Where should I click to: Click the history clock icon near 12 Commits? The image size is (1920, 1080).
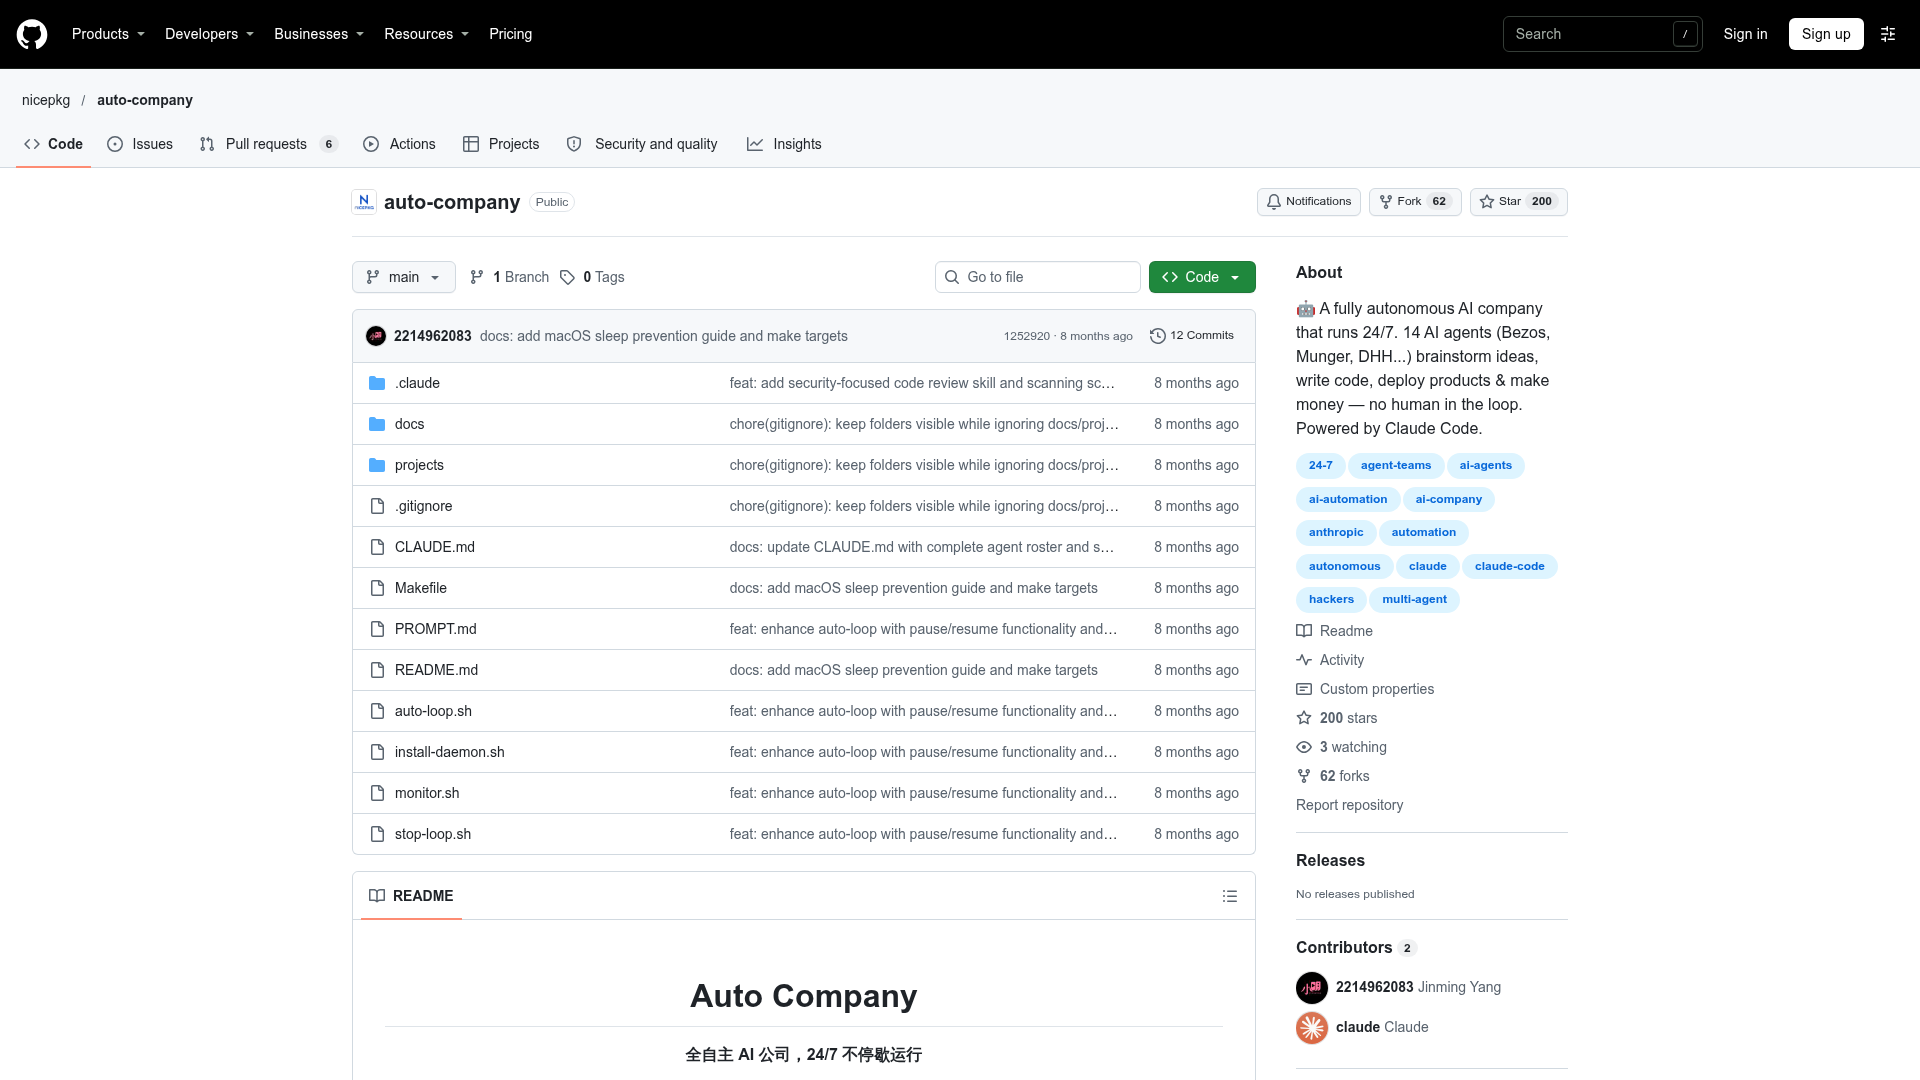1158,336
